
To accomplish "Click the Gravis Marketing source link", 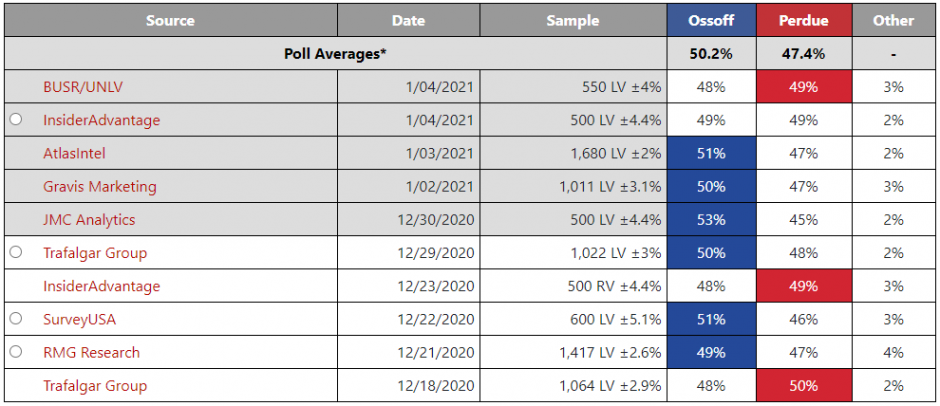I will click(x=99, y=186).
